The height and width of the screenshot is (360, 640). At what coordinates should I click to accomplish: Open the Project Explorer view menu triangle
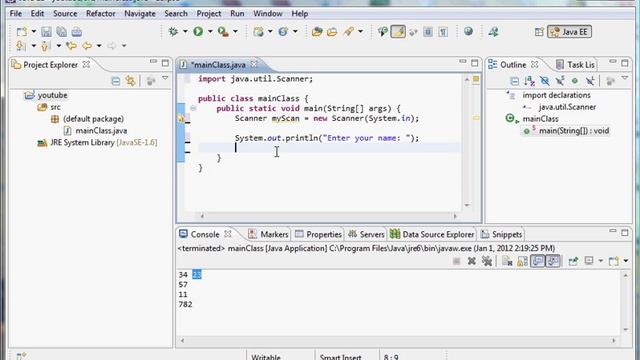[x=165, y=78]
